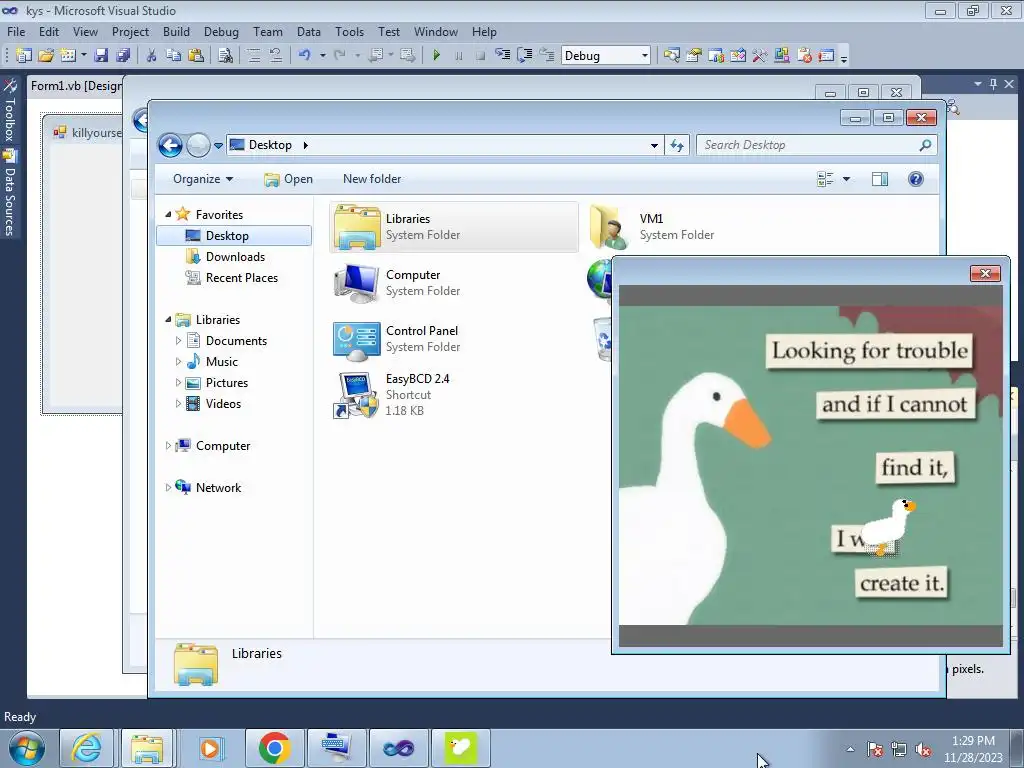Viewport: 1024px width, 768px height.
Task: Open view options dropdown arrow in Explorer
Action: 846,179
